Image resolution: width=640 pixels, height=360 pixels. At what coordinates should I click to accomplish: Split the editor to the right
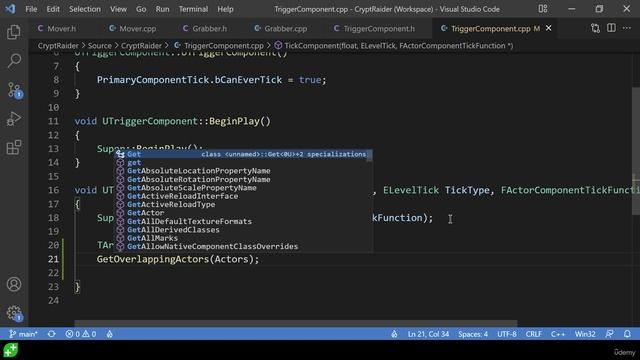(x=611, y=28)
